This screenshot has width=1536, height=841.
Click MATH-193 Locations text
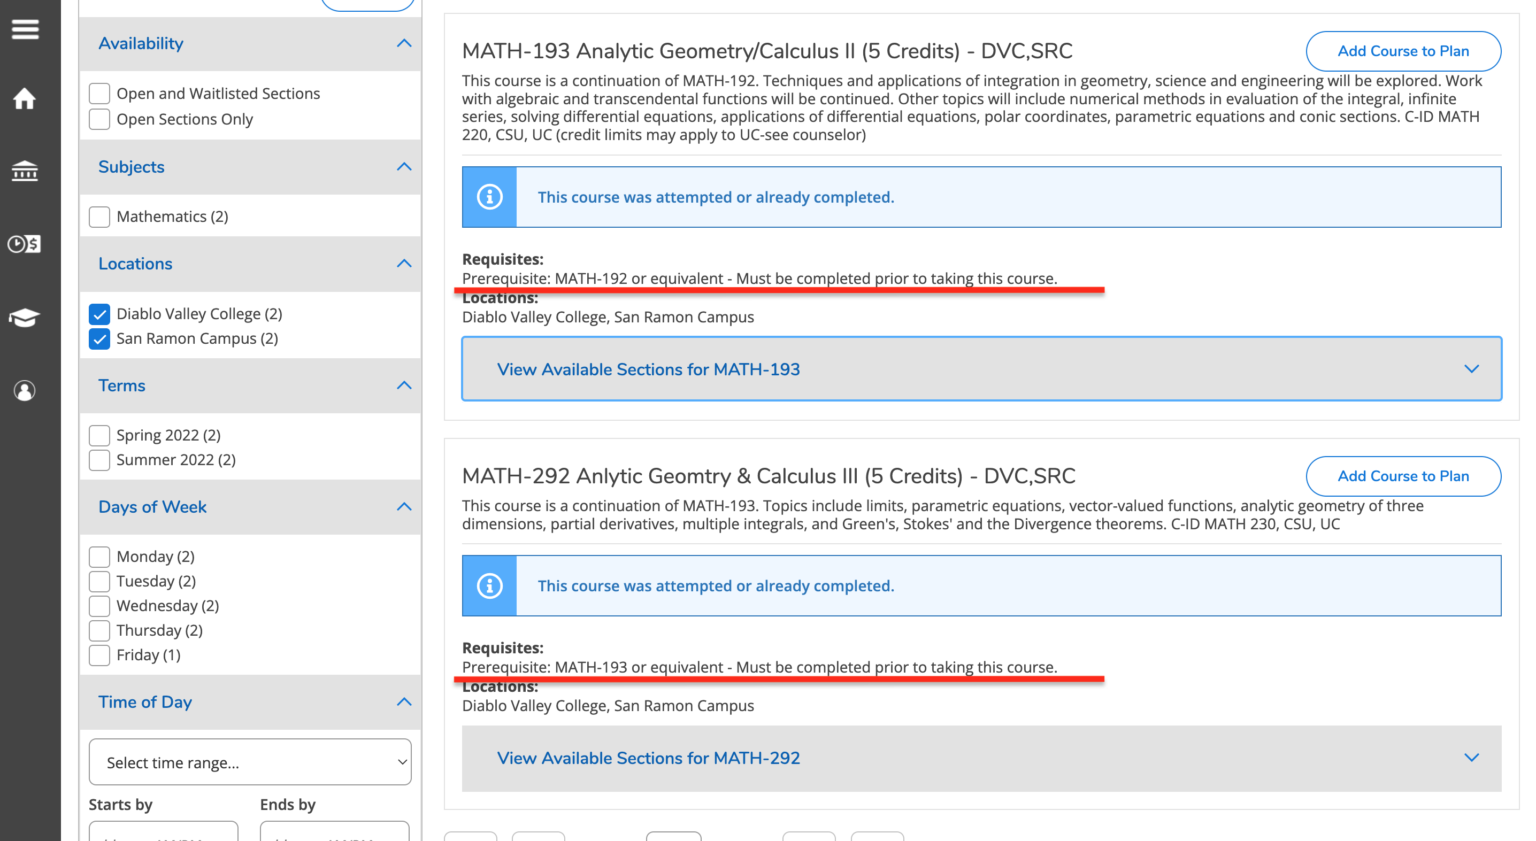[608, 317]
